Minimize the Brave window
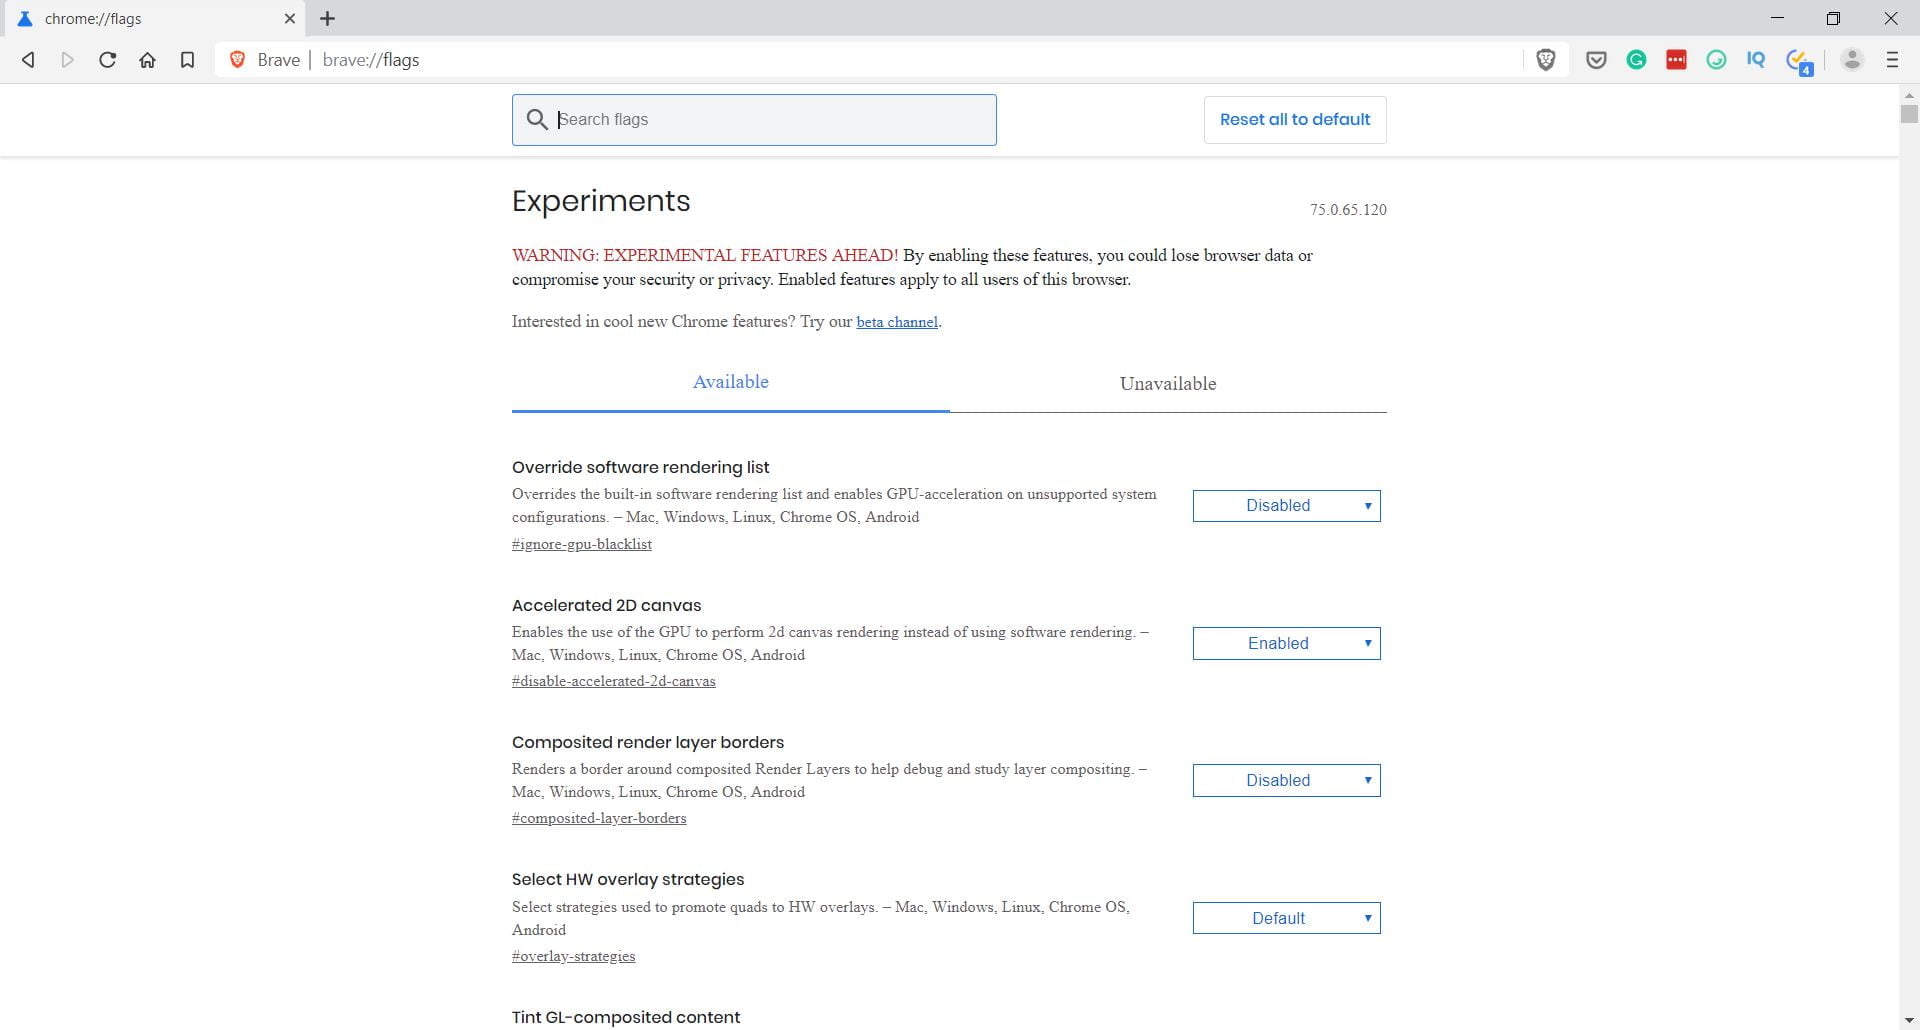 (1777, 18)
